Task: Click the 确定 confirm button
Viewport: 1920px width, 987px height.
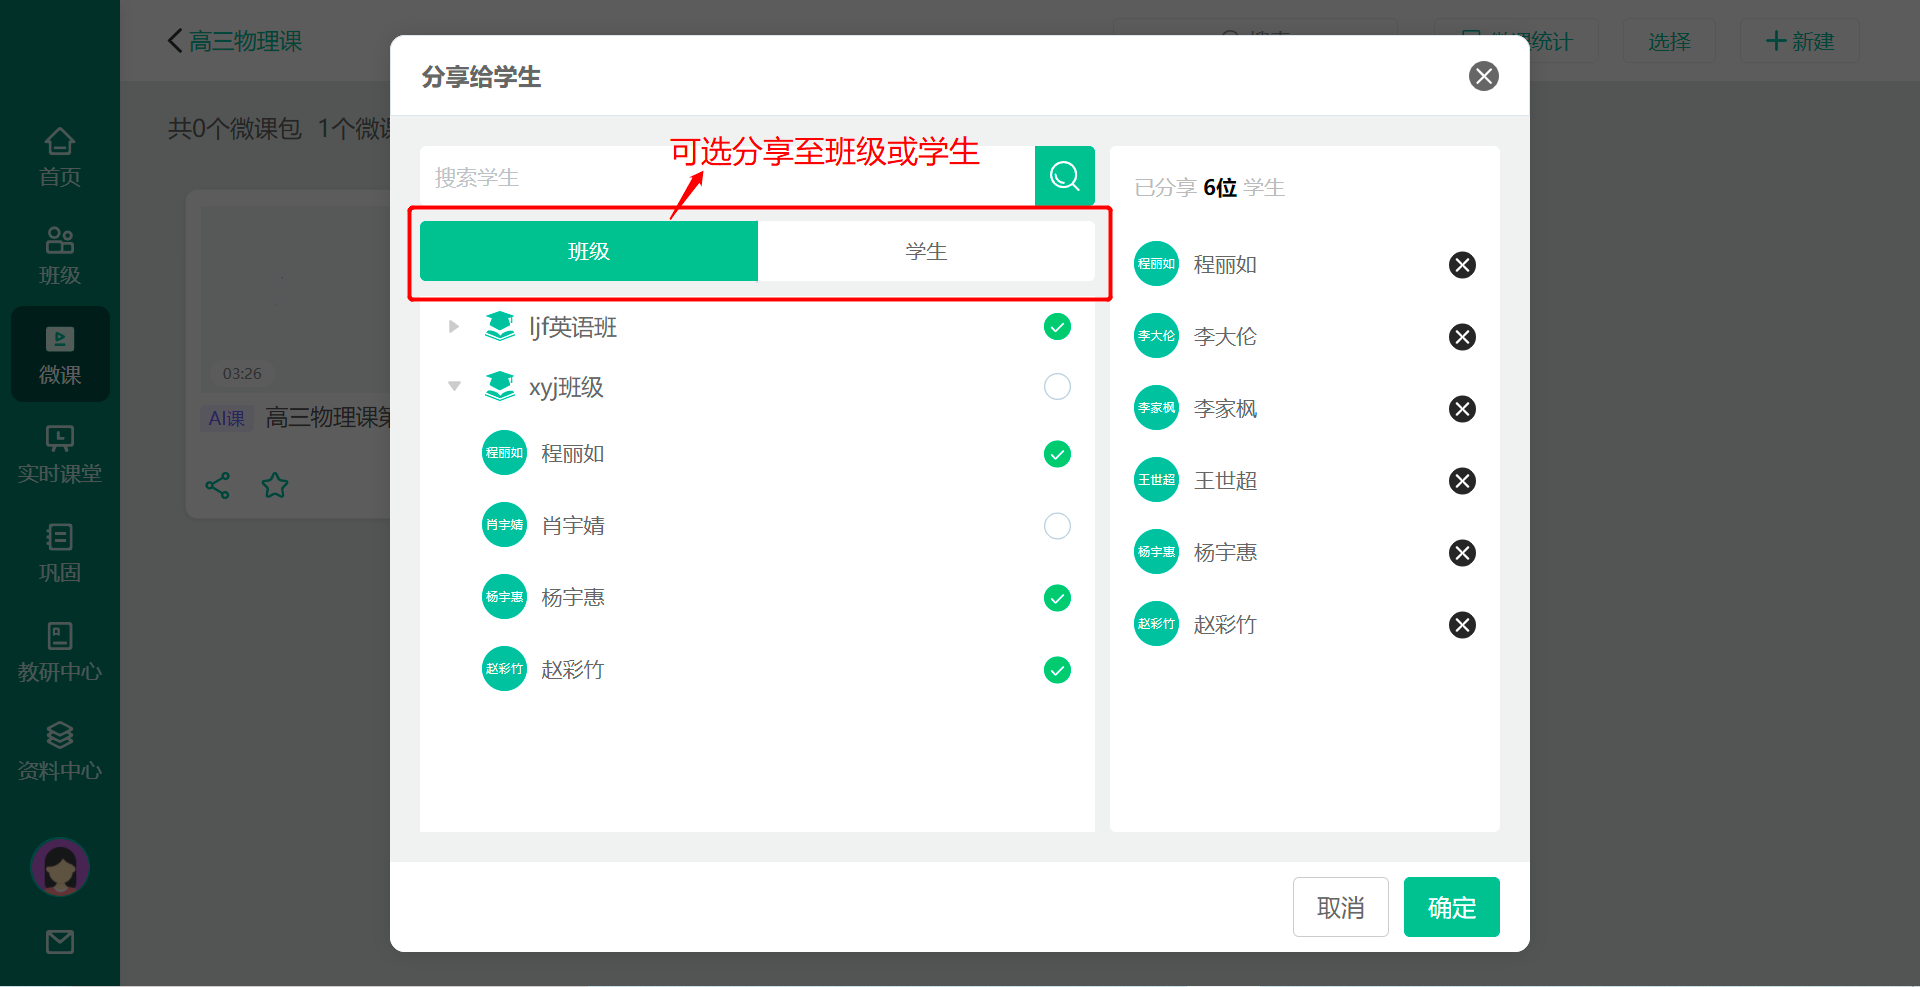Action: tap(1451, 907)
